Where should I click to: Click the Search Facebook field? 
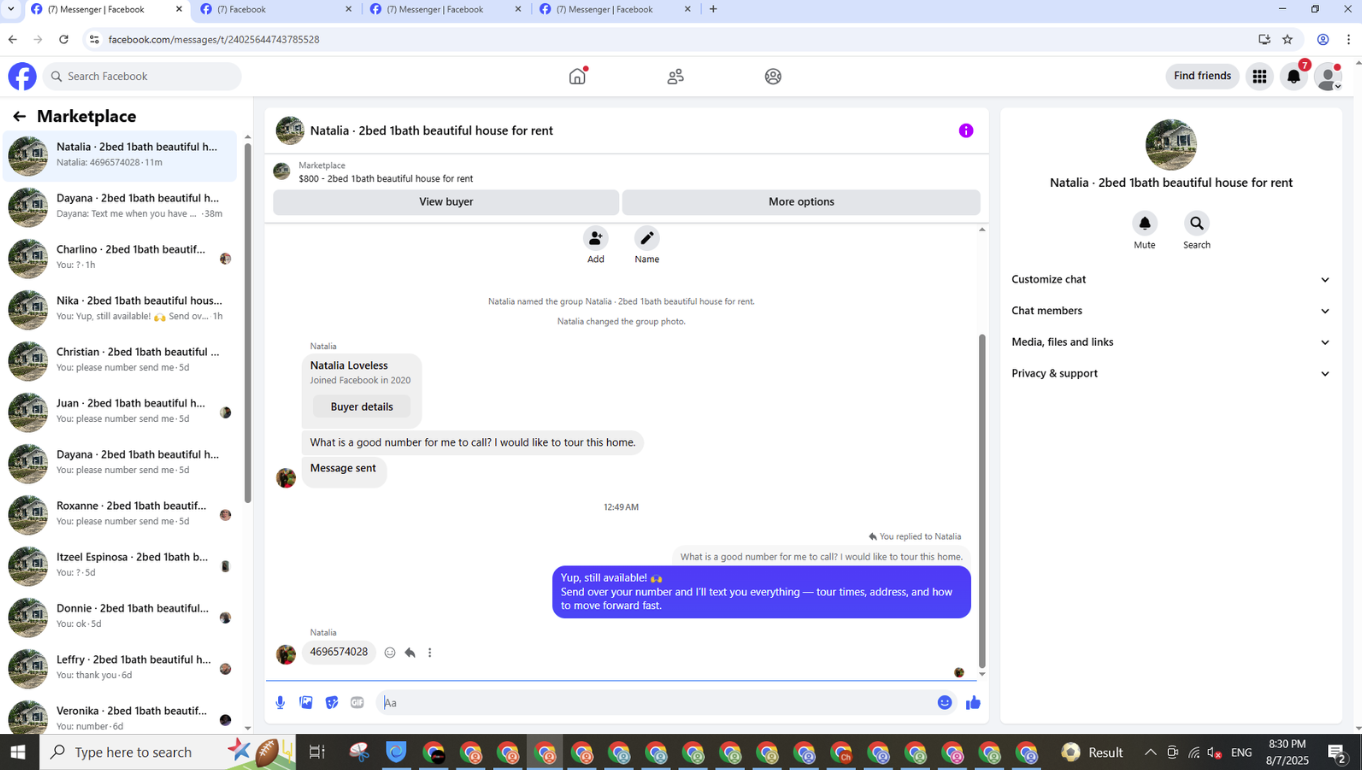tap(142, 76)
